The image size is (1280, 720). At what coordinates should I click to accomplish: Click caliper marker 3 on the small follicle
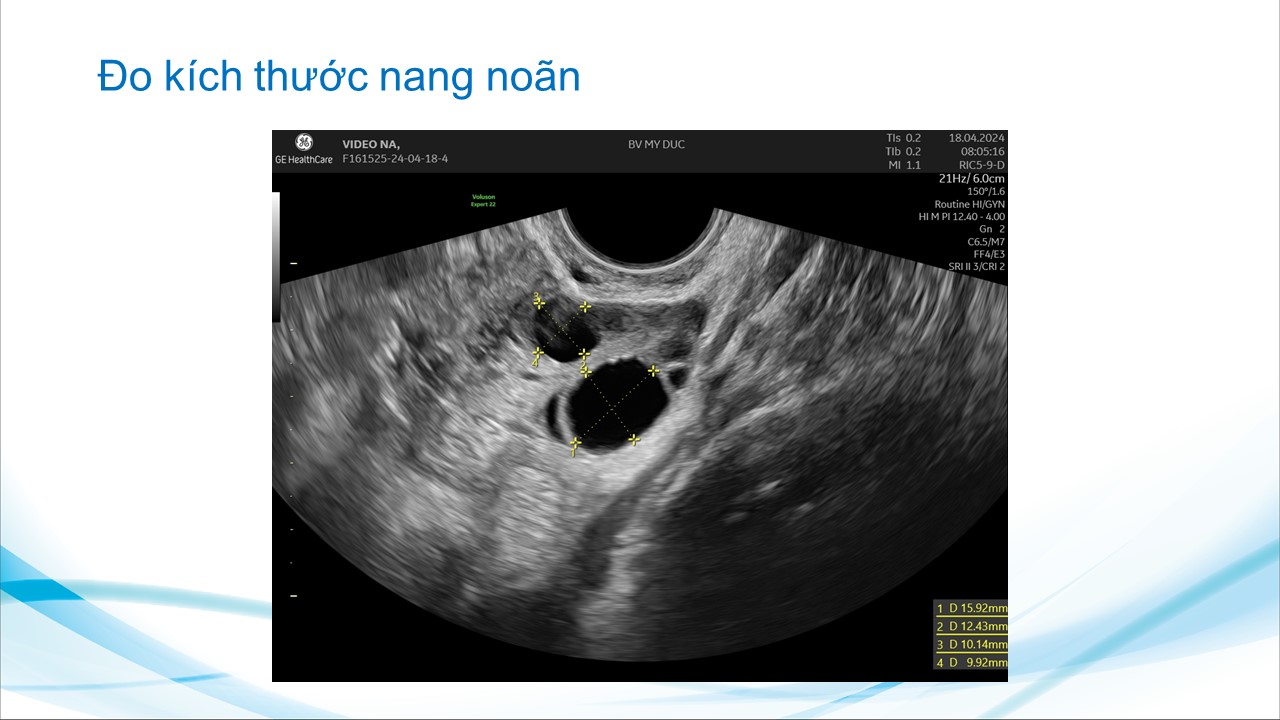[539, 301]
